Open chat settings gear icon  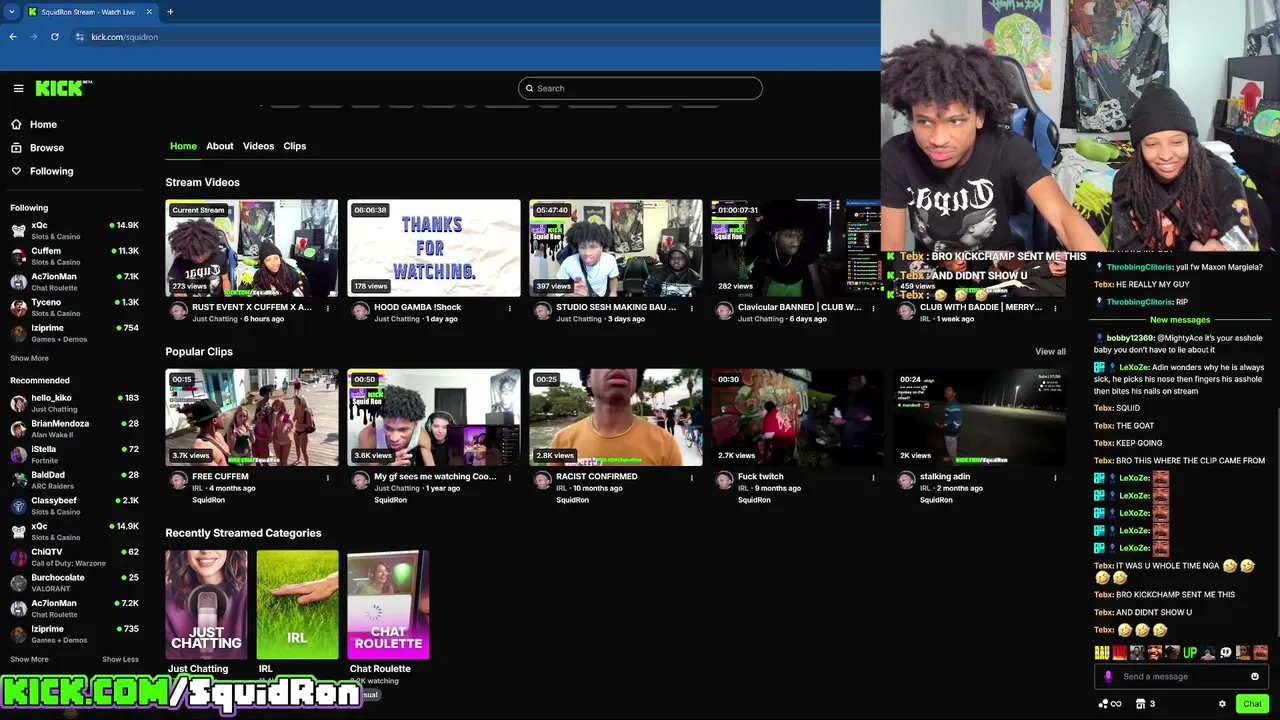(x=1222, y=704)
